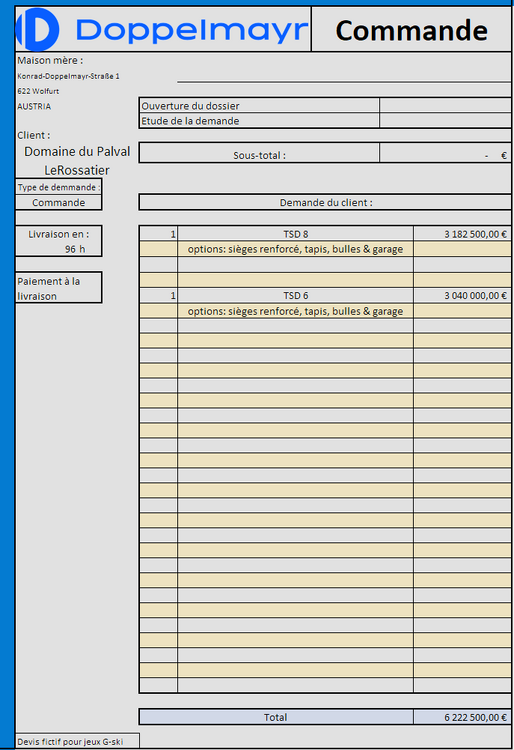The height and width of the screenshot is (750, 514).
Task: Select the 'LeRossatier' cell
Action: click(77, 170)
